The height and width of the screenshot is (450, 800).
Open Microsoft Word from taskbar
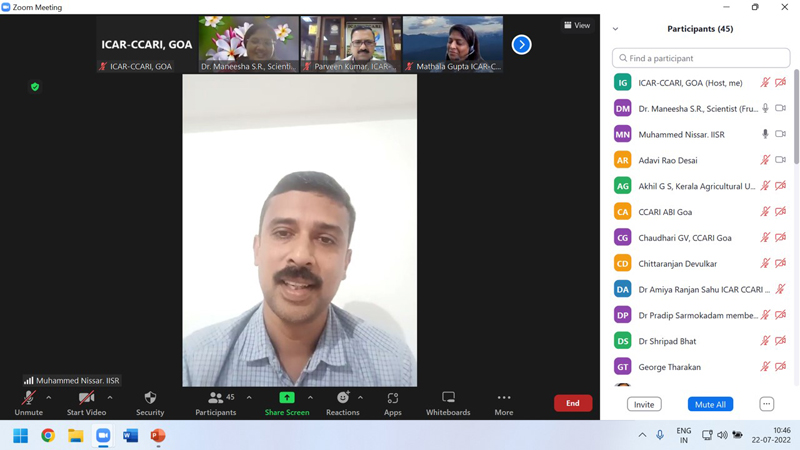click(x=131, y=436)
